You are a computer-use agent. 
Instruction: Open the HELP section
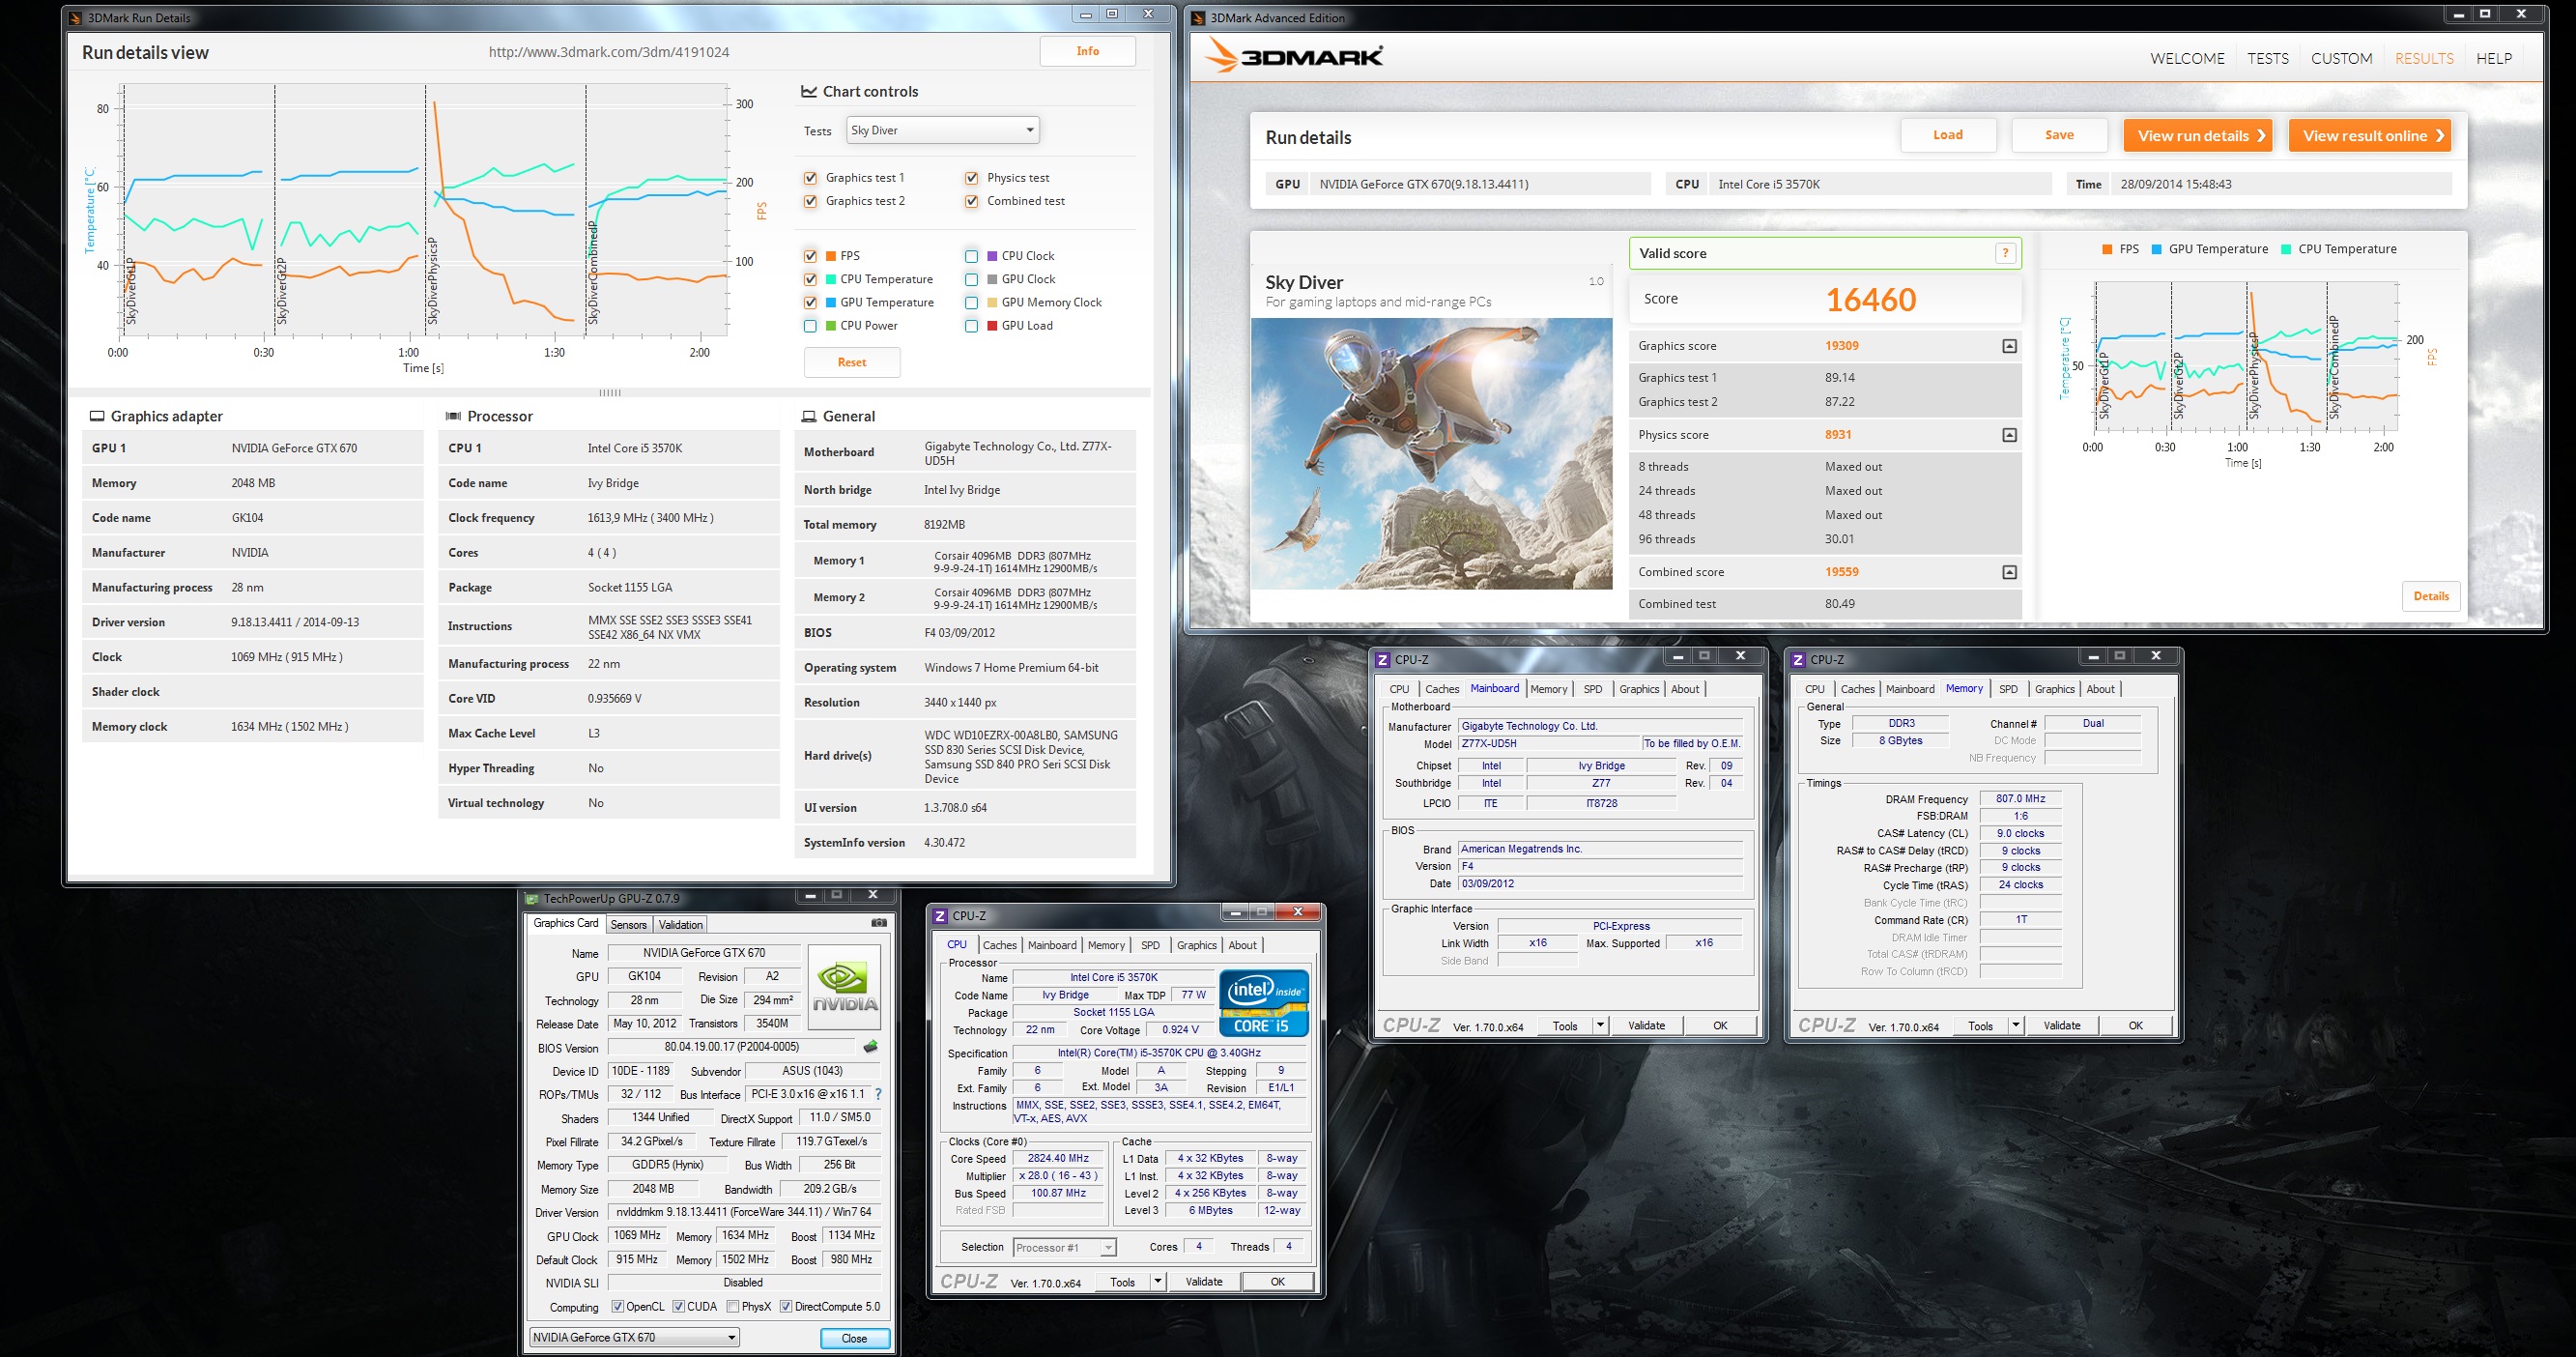(x=2494, y=58)
